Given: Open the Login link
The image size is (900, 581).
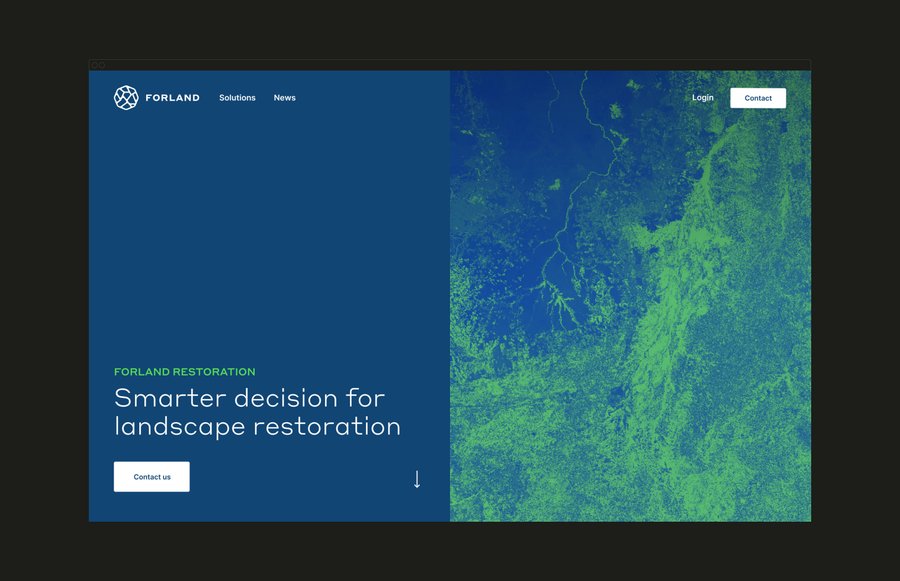Looking at the screenshot, I should click(x=702, y=98).
